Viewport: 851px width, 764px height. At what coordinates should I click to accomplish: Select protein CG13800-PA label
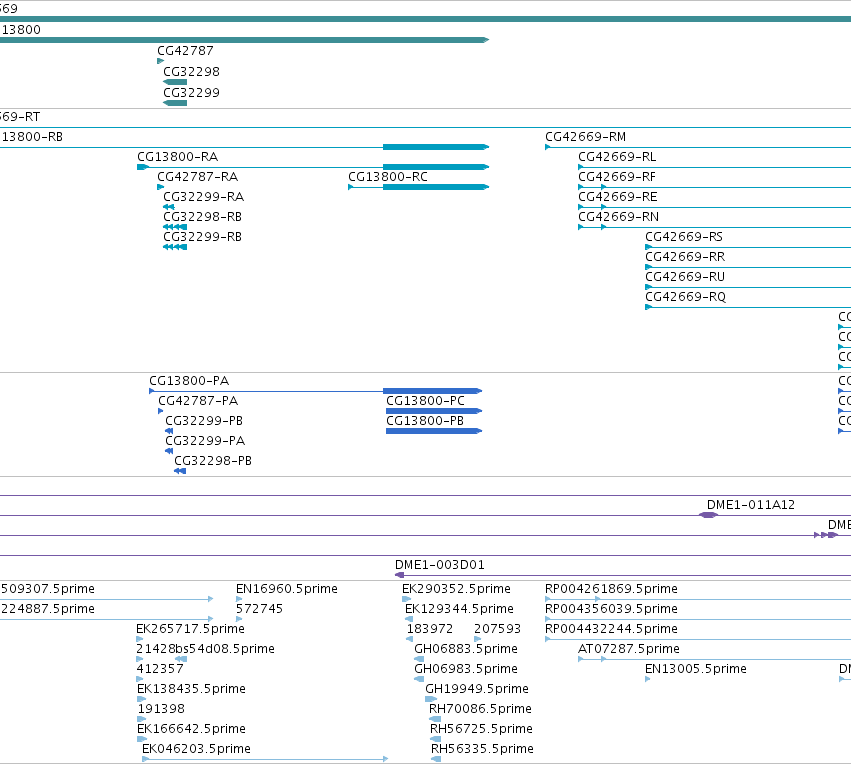pyautogui.click(x=189, y=381)
